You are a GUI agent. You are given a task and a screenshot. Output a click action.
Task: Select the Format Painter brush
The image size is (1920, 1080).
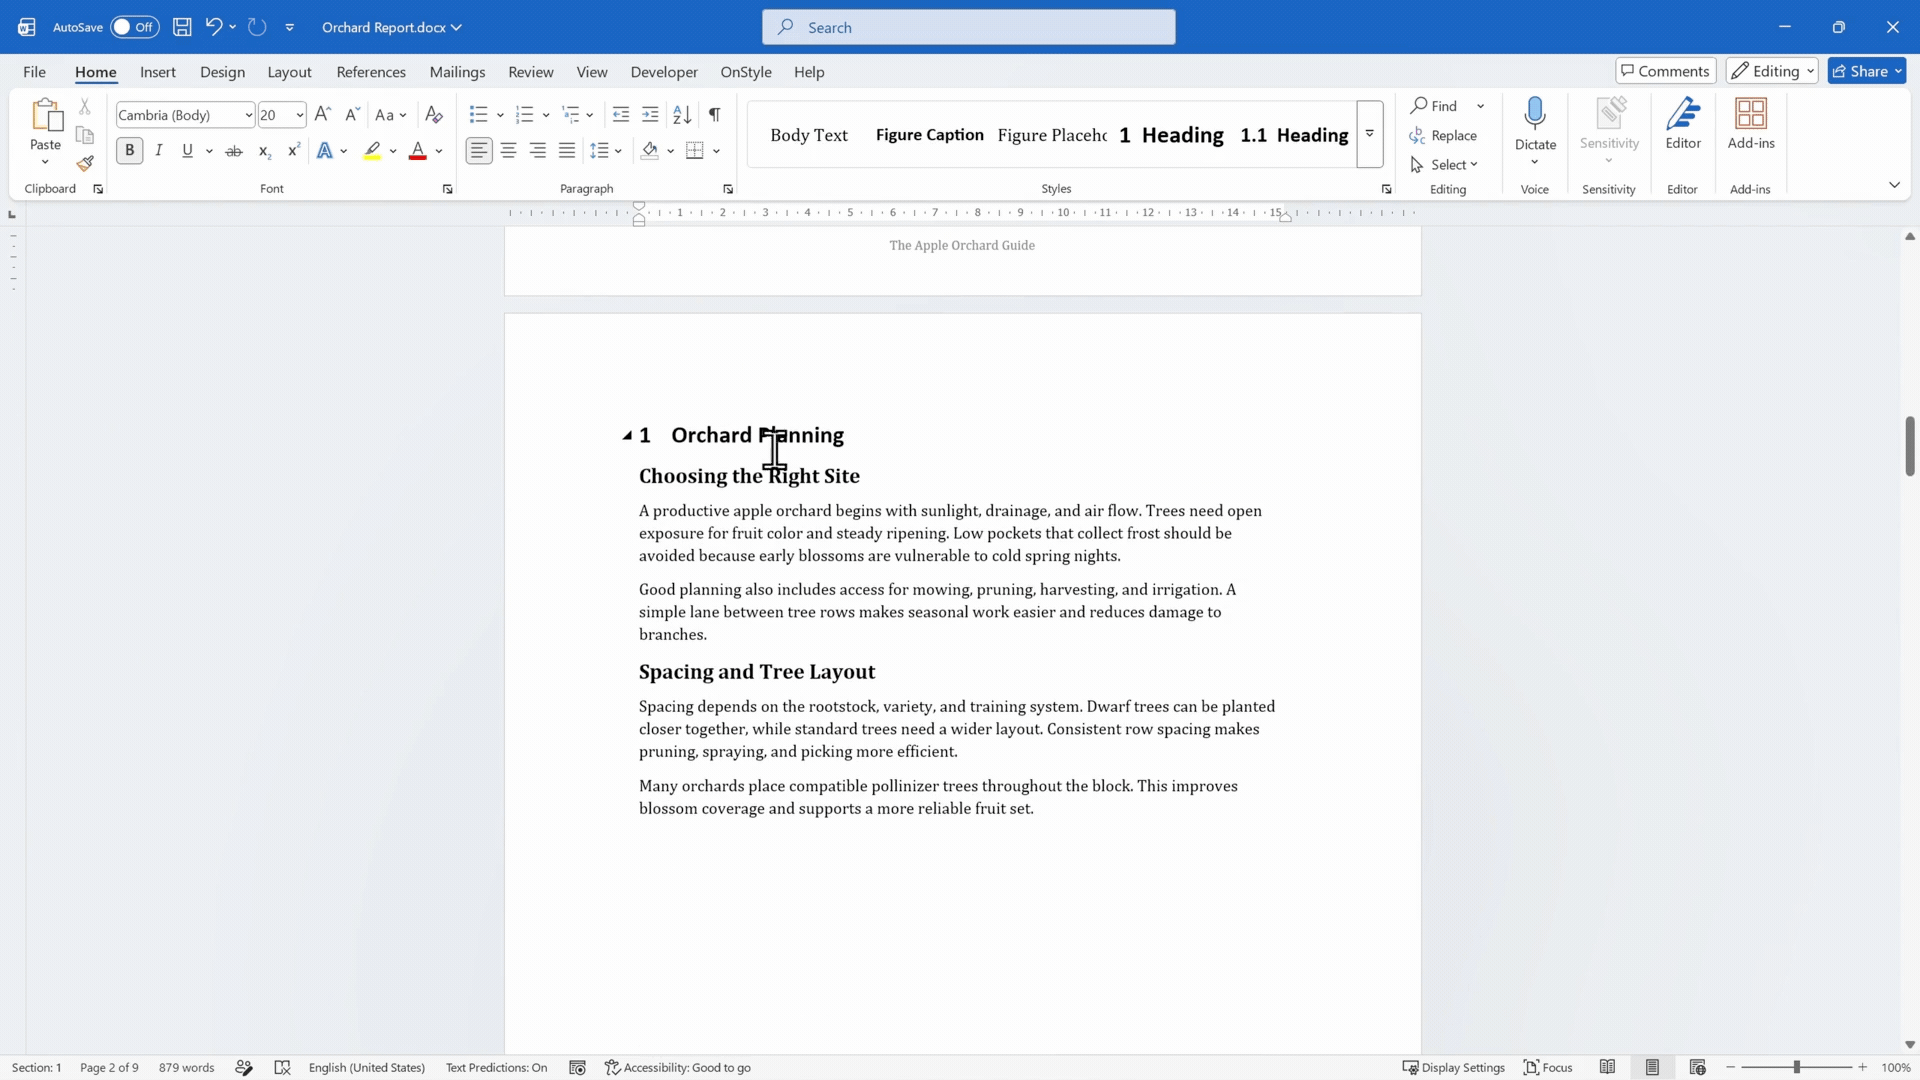(85, 163)
